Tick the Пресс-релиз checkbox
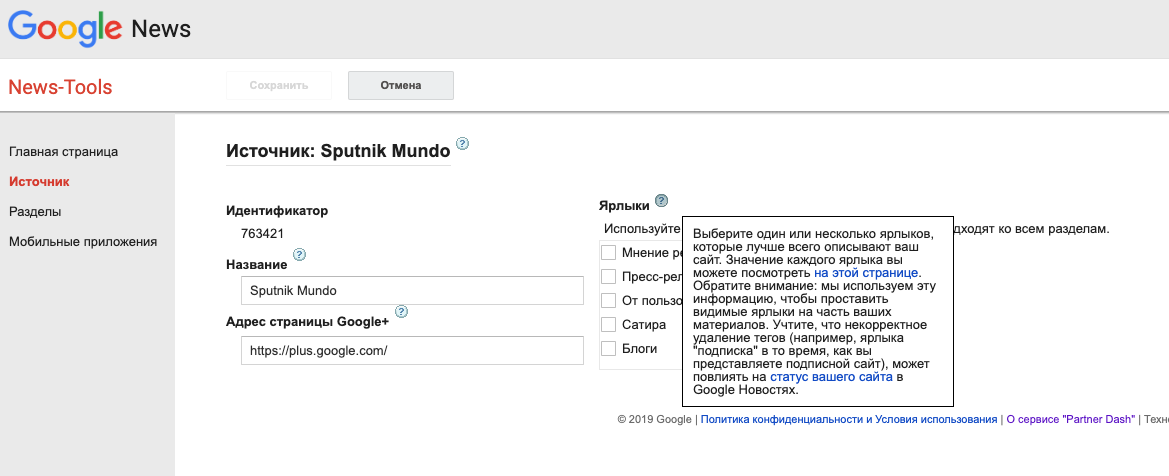 [608, 276]
